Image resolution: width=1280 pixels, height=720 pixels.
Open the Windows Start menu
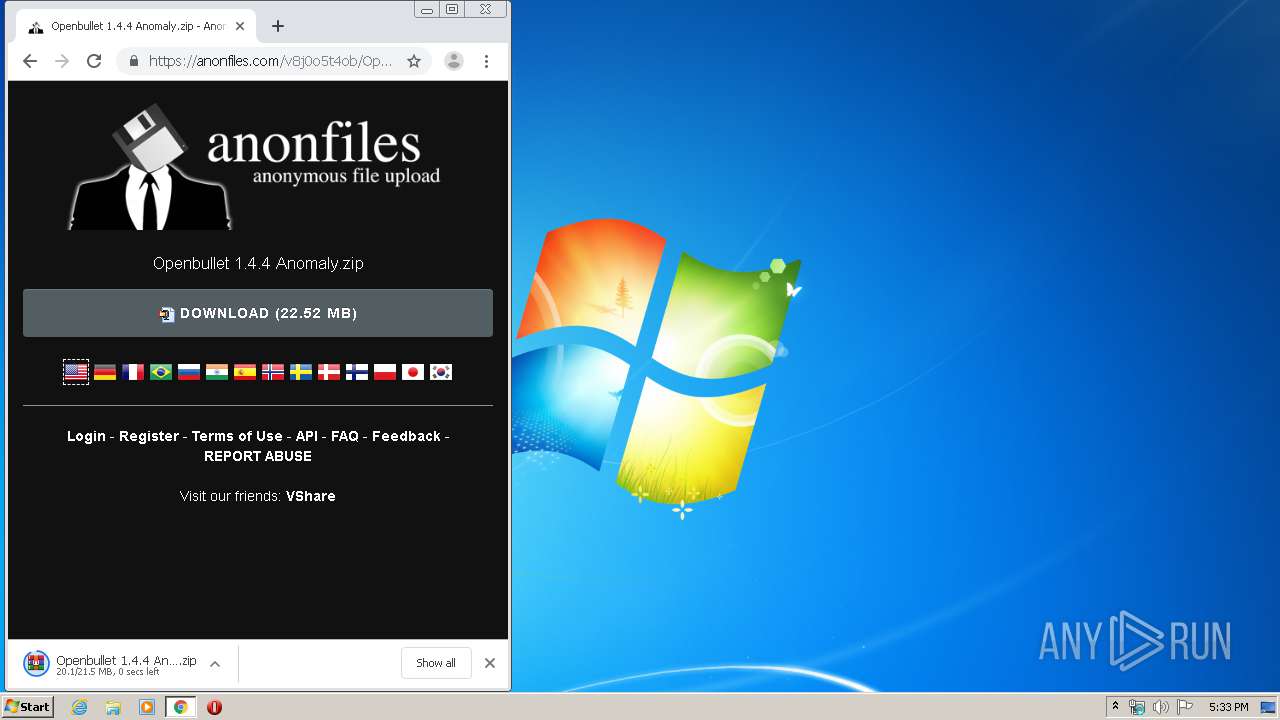click(27, 707)
